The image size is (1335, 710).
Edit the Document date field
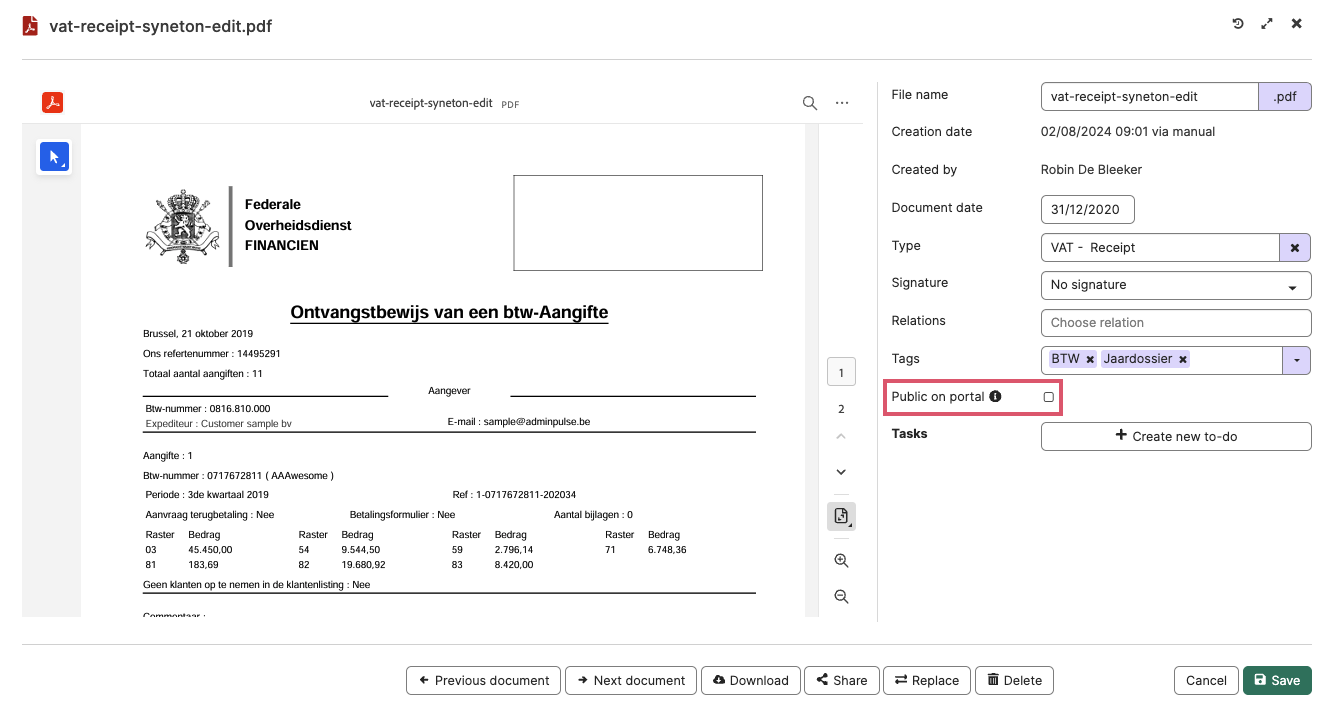tap(1087, 210)
